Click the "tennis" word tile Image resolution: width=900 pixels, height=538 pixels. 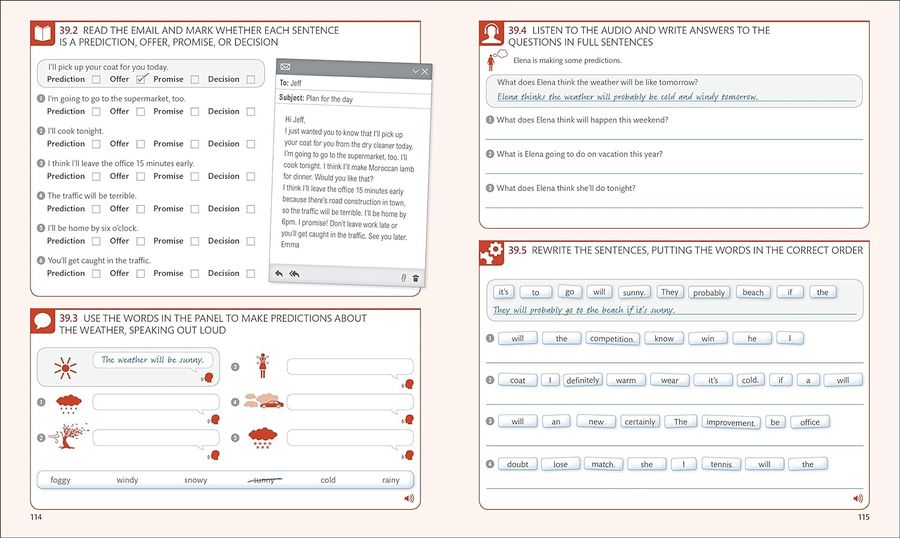coord(721,464)
